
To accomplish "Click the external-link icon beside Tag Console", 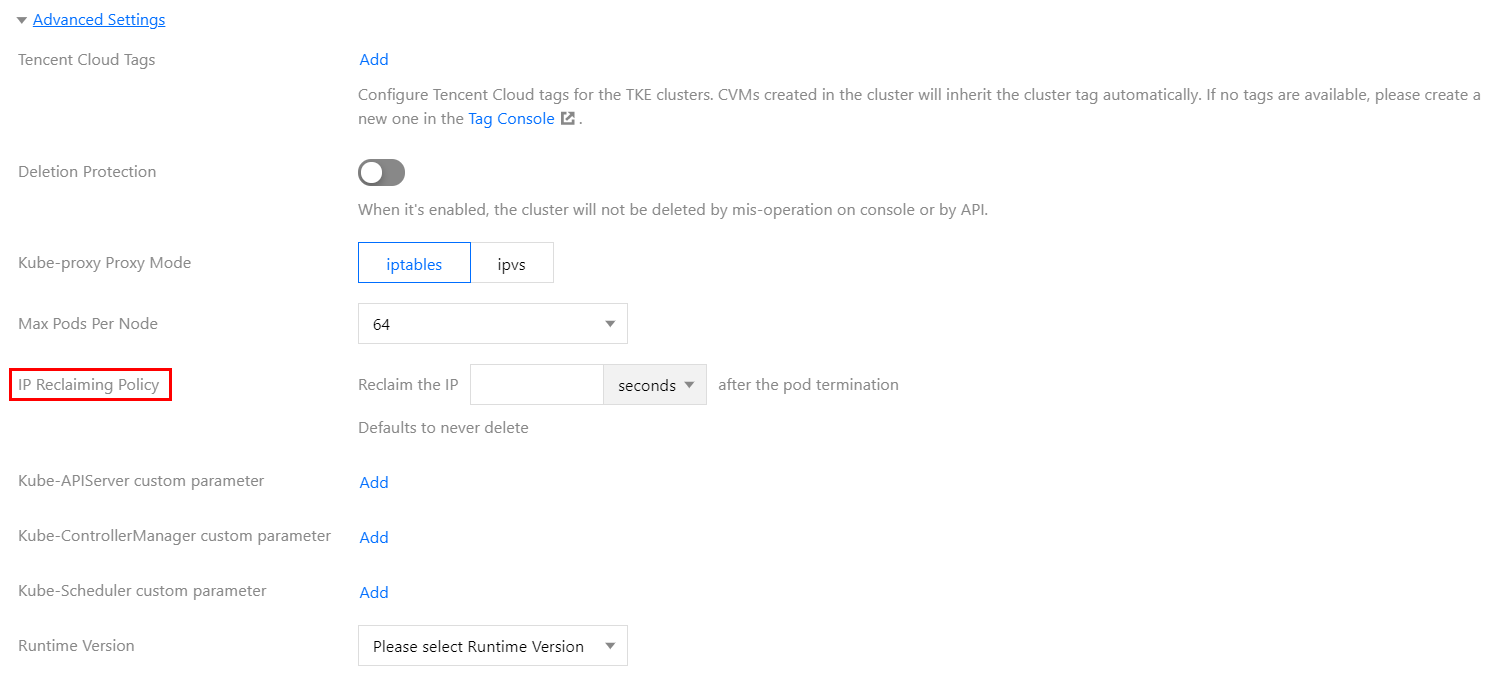I will [x=568, y=119].
